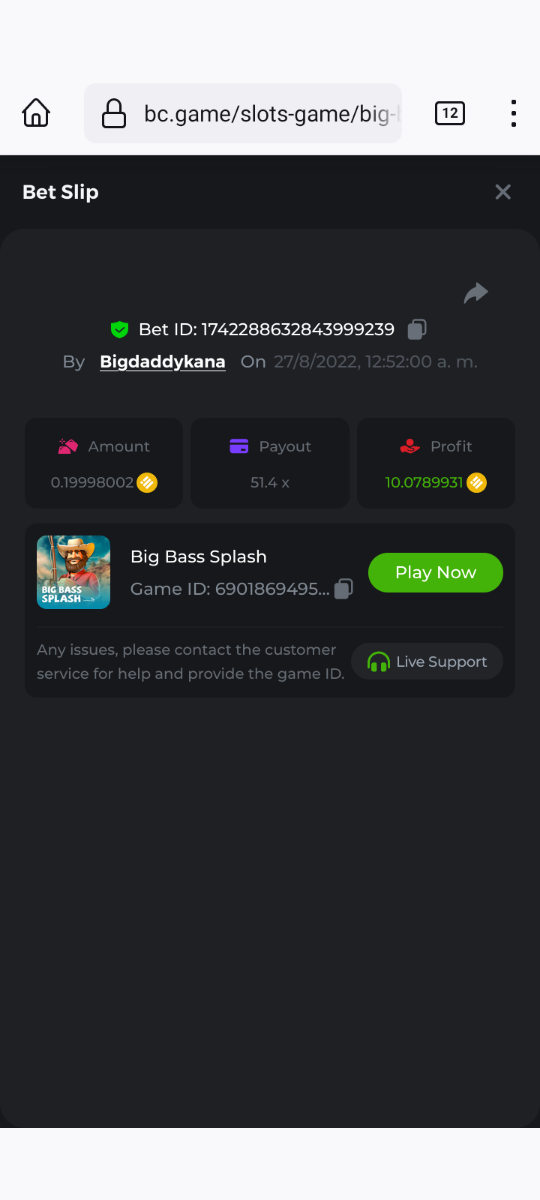The image size is (540, 1200).
Task: Tap the lock icon in the address bar
Action: (114, 113)
